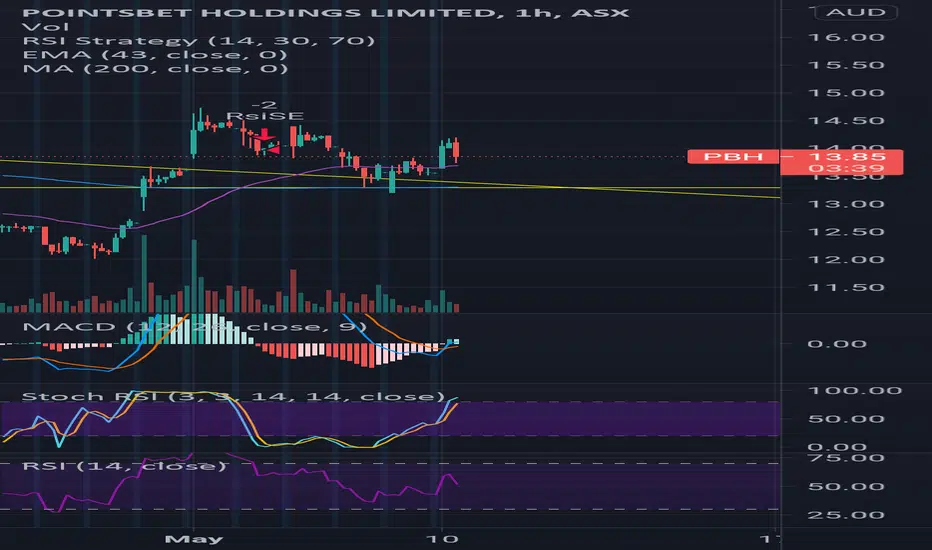Click the 10 date label on time axis
This screenshot has height=550, width=932.
[442, 539]
